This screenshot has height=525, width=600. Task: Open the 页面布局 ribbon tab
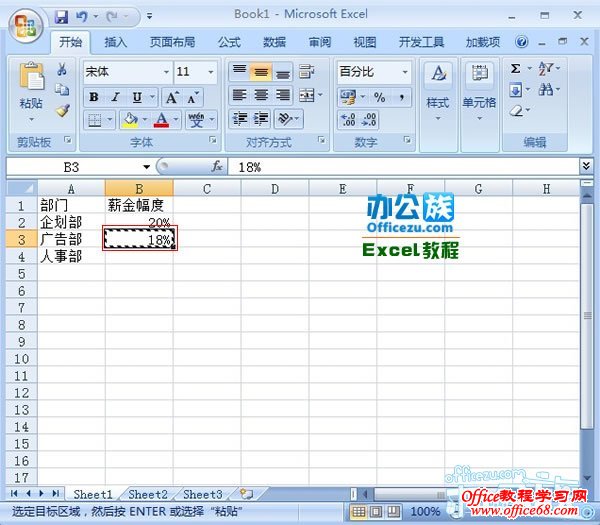pos(172,42)
